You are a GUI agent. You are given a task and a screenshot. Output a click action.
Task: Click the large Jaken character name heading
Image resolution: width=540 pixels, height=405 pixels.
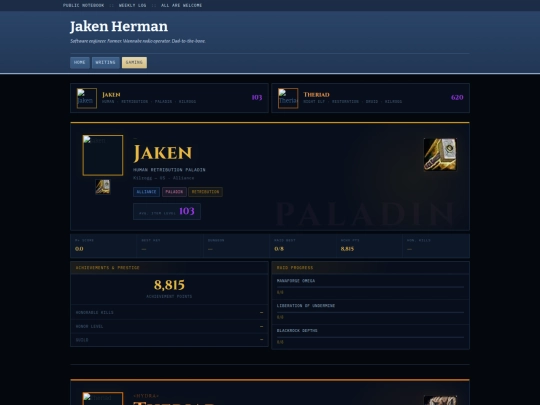(x=163, y=153)
